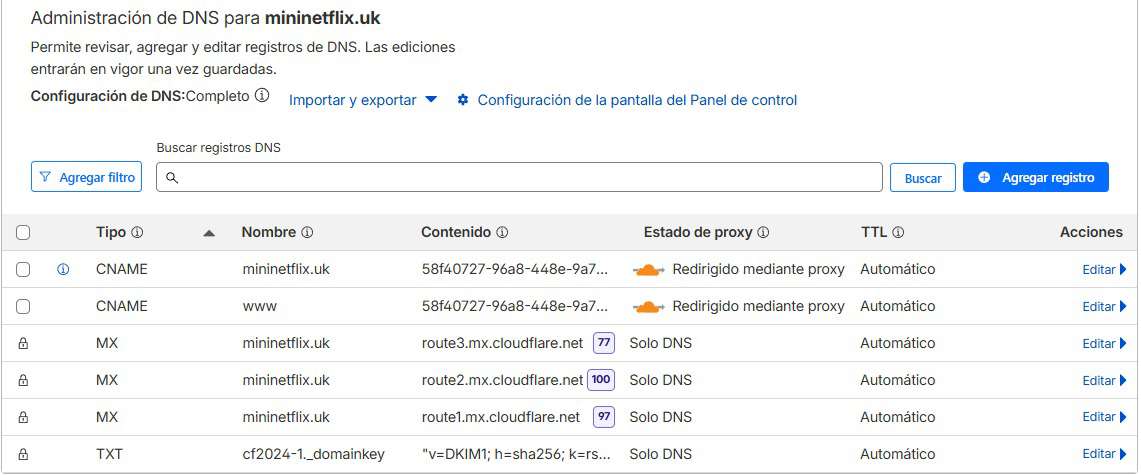The width and height of the screenshot is (1141, 475).
Task: Click the info icon on first CNAME row
Action: click(63, 269)
